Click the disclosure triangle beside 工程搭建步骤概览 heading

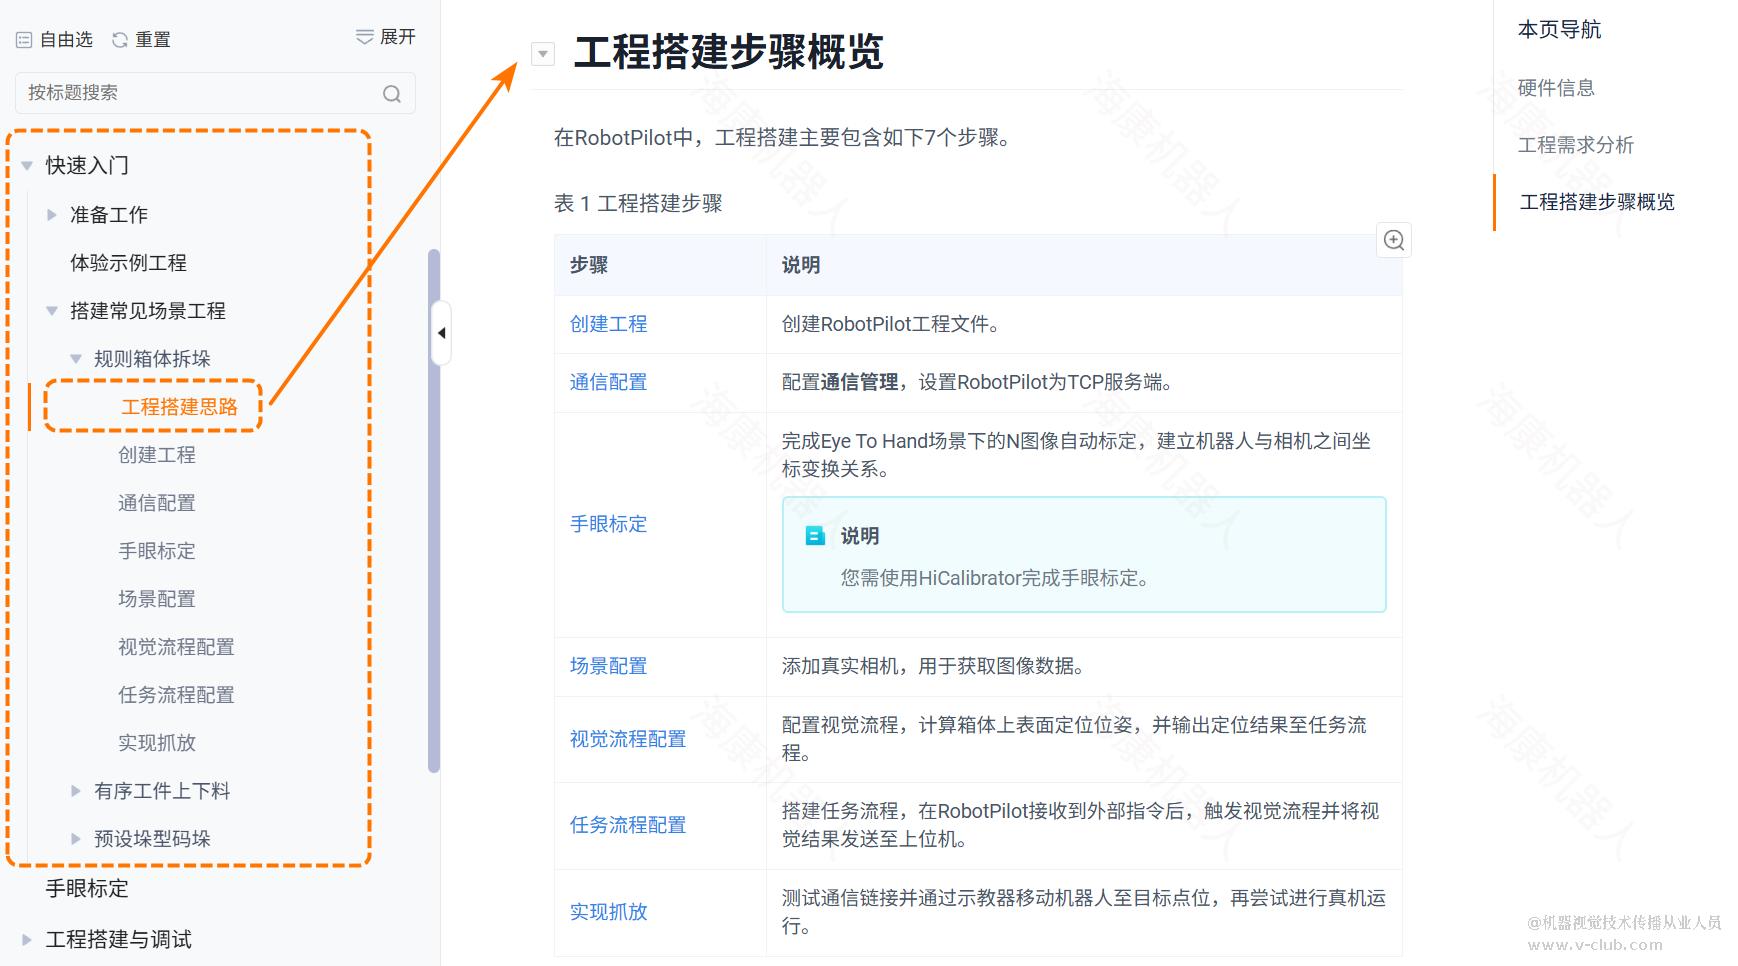542,53
